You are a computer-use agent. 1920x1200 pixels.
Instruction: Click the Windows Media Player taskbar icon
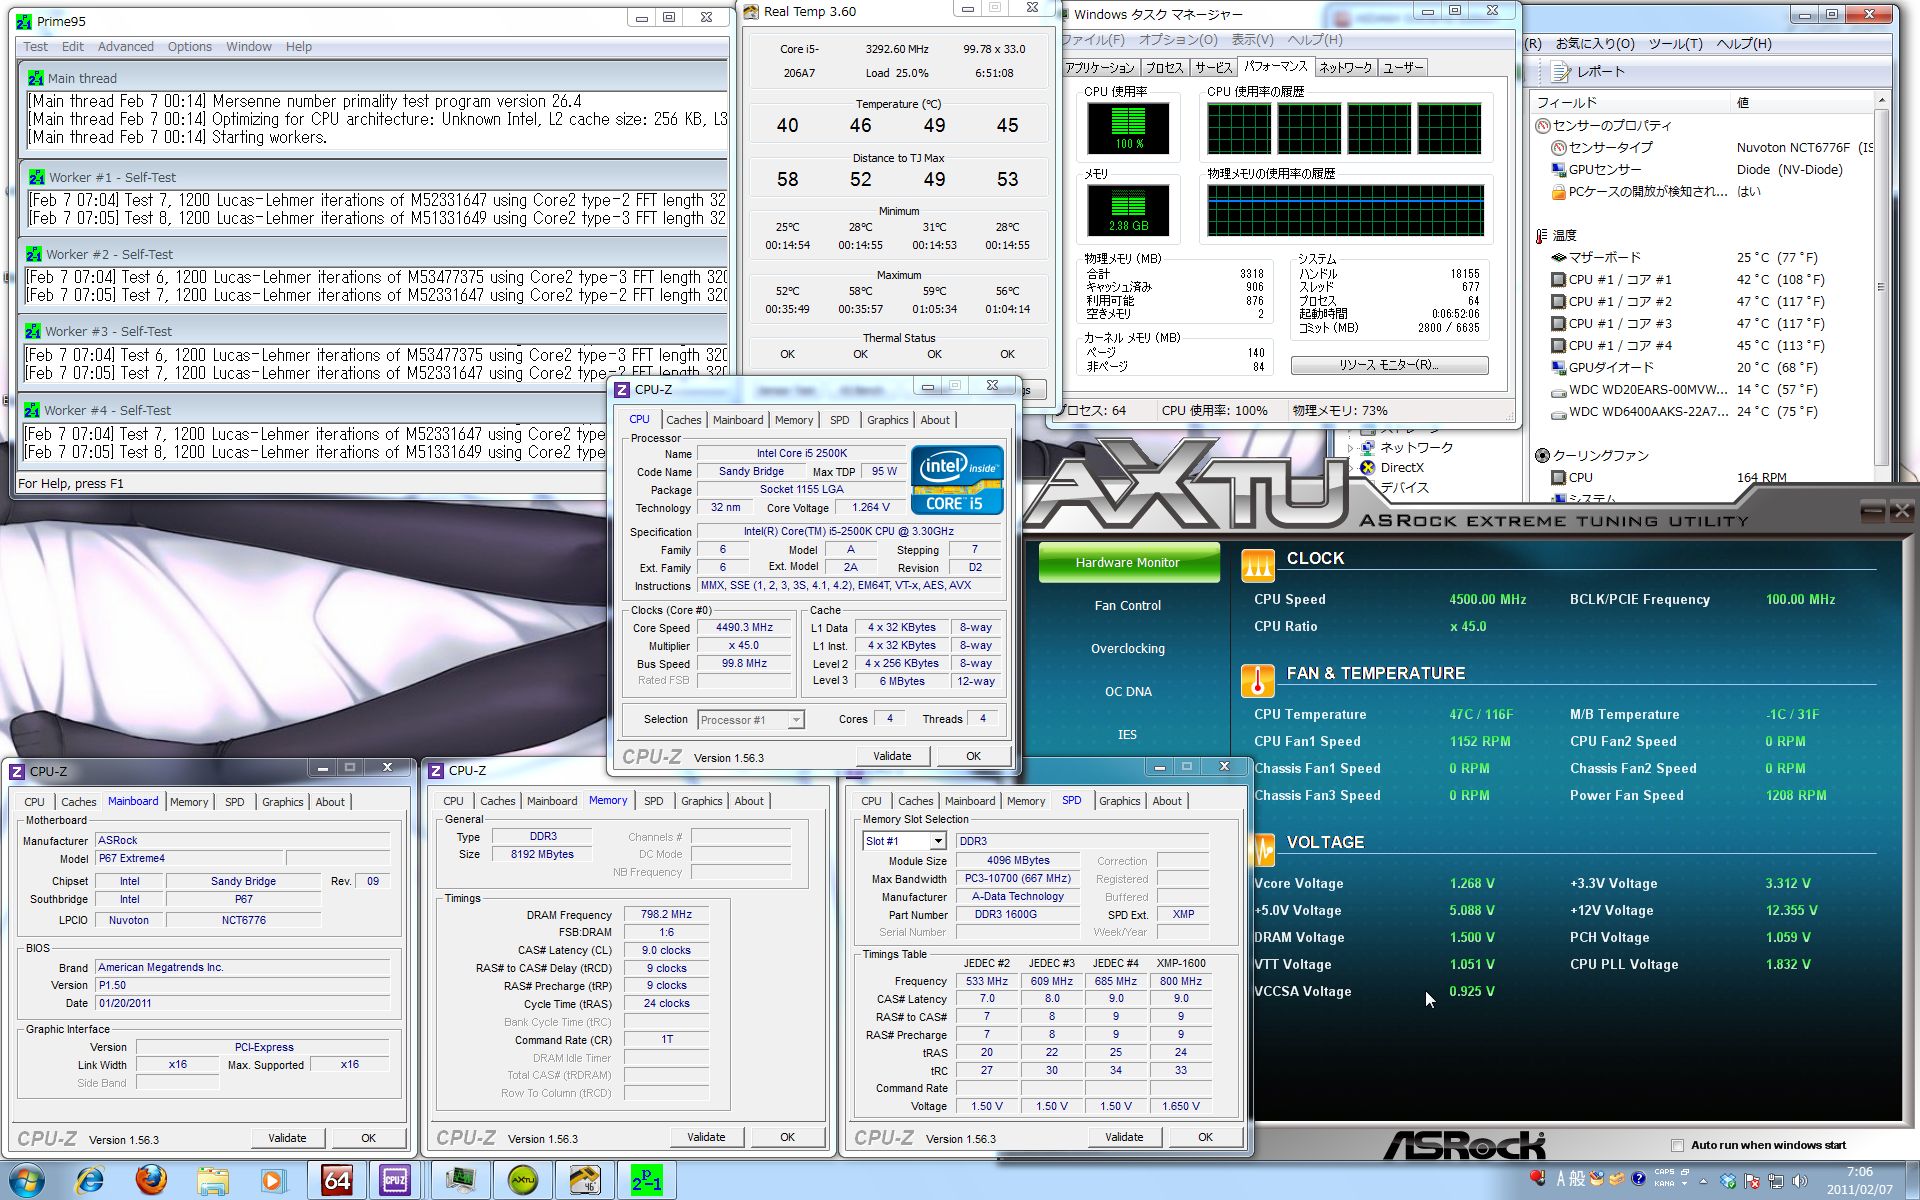(x=271, y=1180)
